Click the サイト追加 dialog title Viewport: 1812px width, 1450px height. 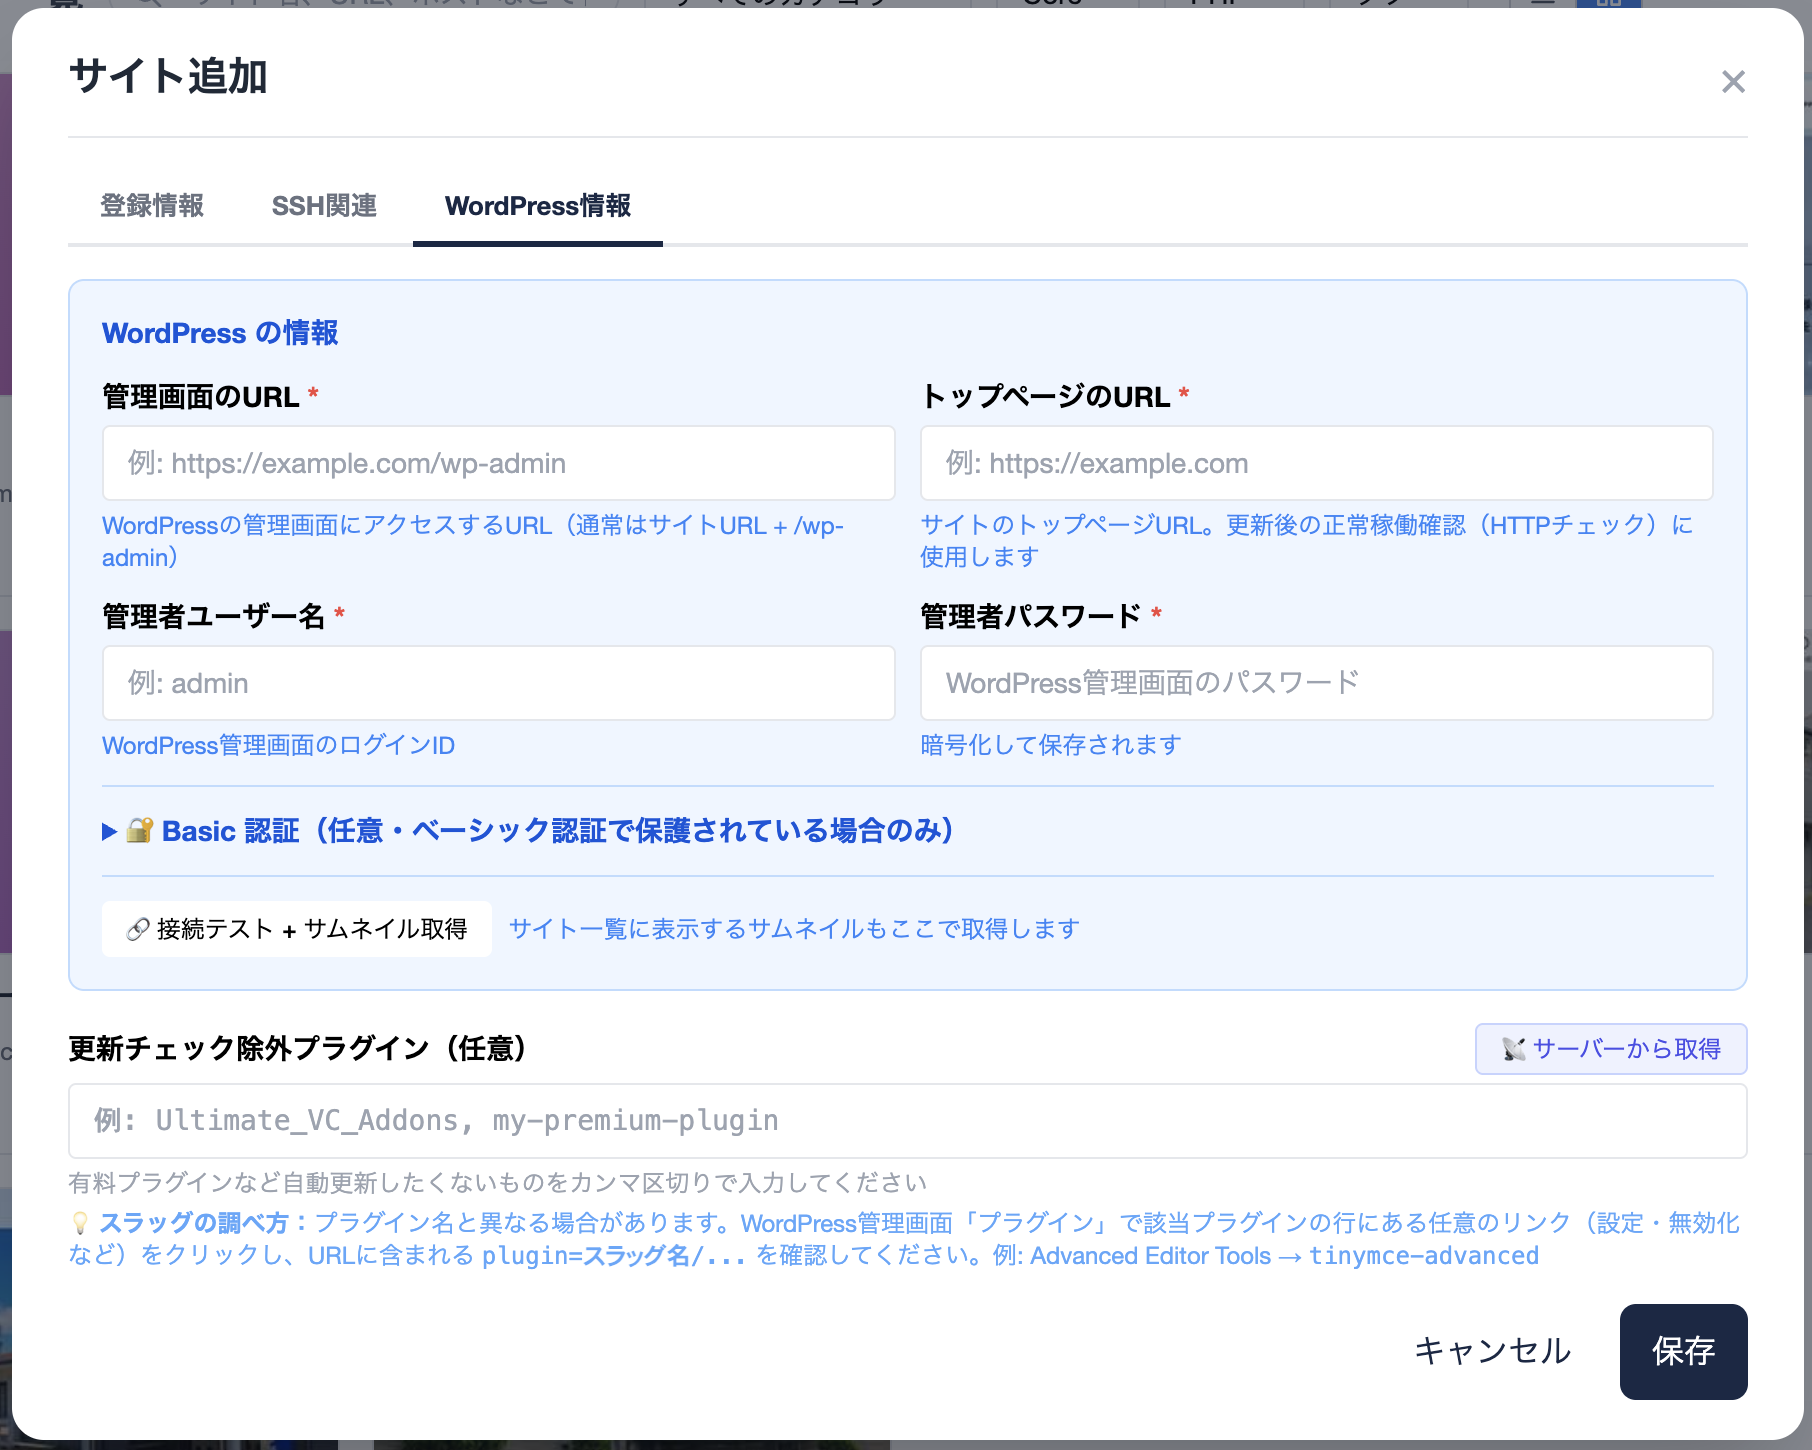(168, 77)
